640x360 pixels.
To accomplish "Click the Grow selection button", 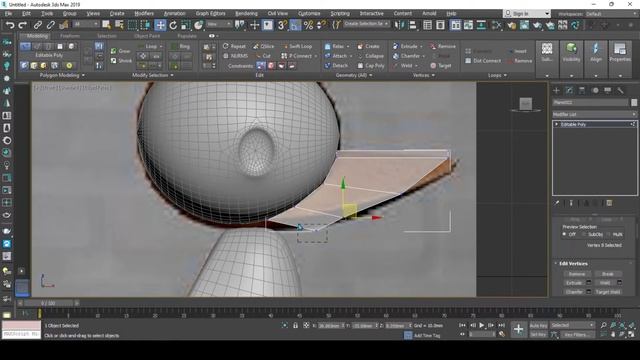I will (x=121, y=51).
